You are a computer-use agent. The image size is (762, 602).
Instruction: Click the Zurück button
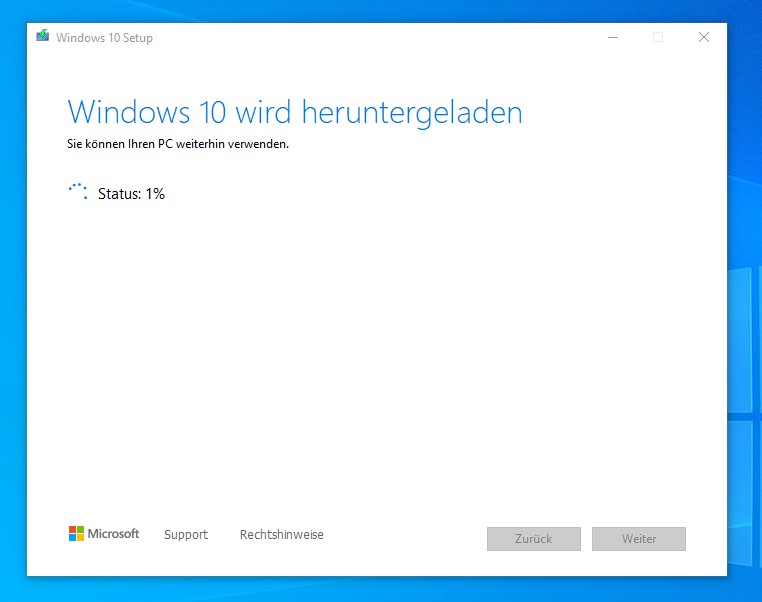point(534,539)
